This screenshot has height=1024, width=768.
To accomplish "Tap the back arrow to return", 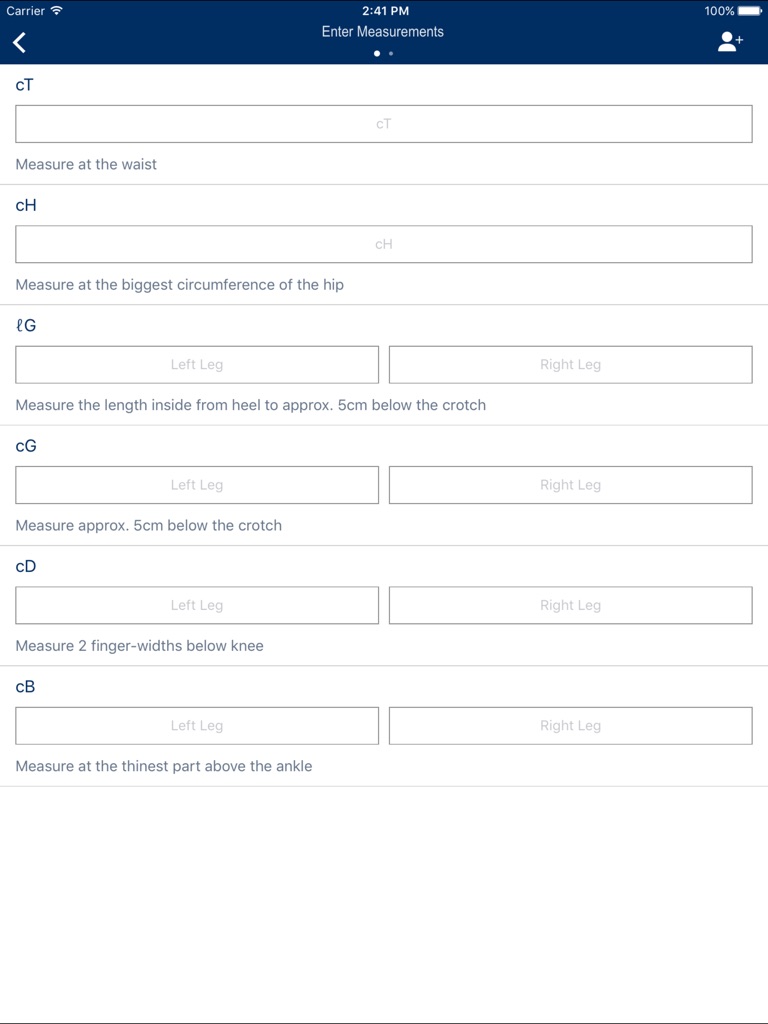I will click(x=18, y=42).
